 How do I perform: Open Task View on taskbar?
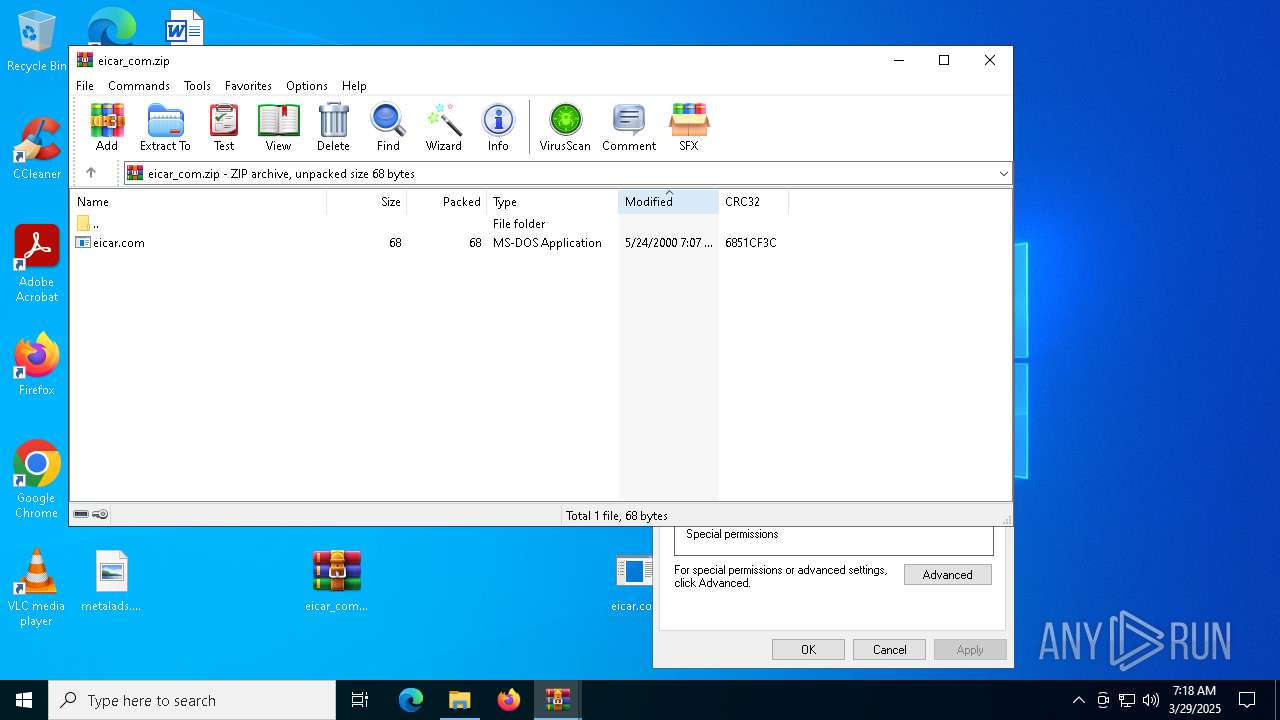click(360, 700)
